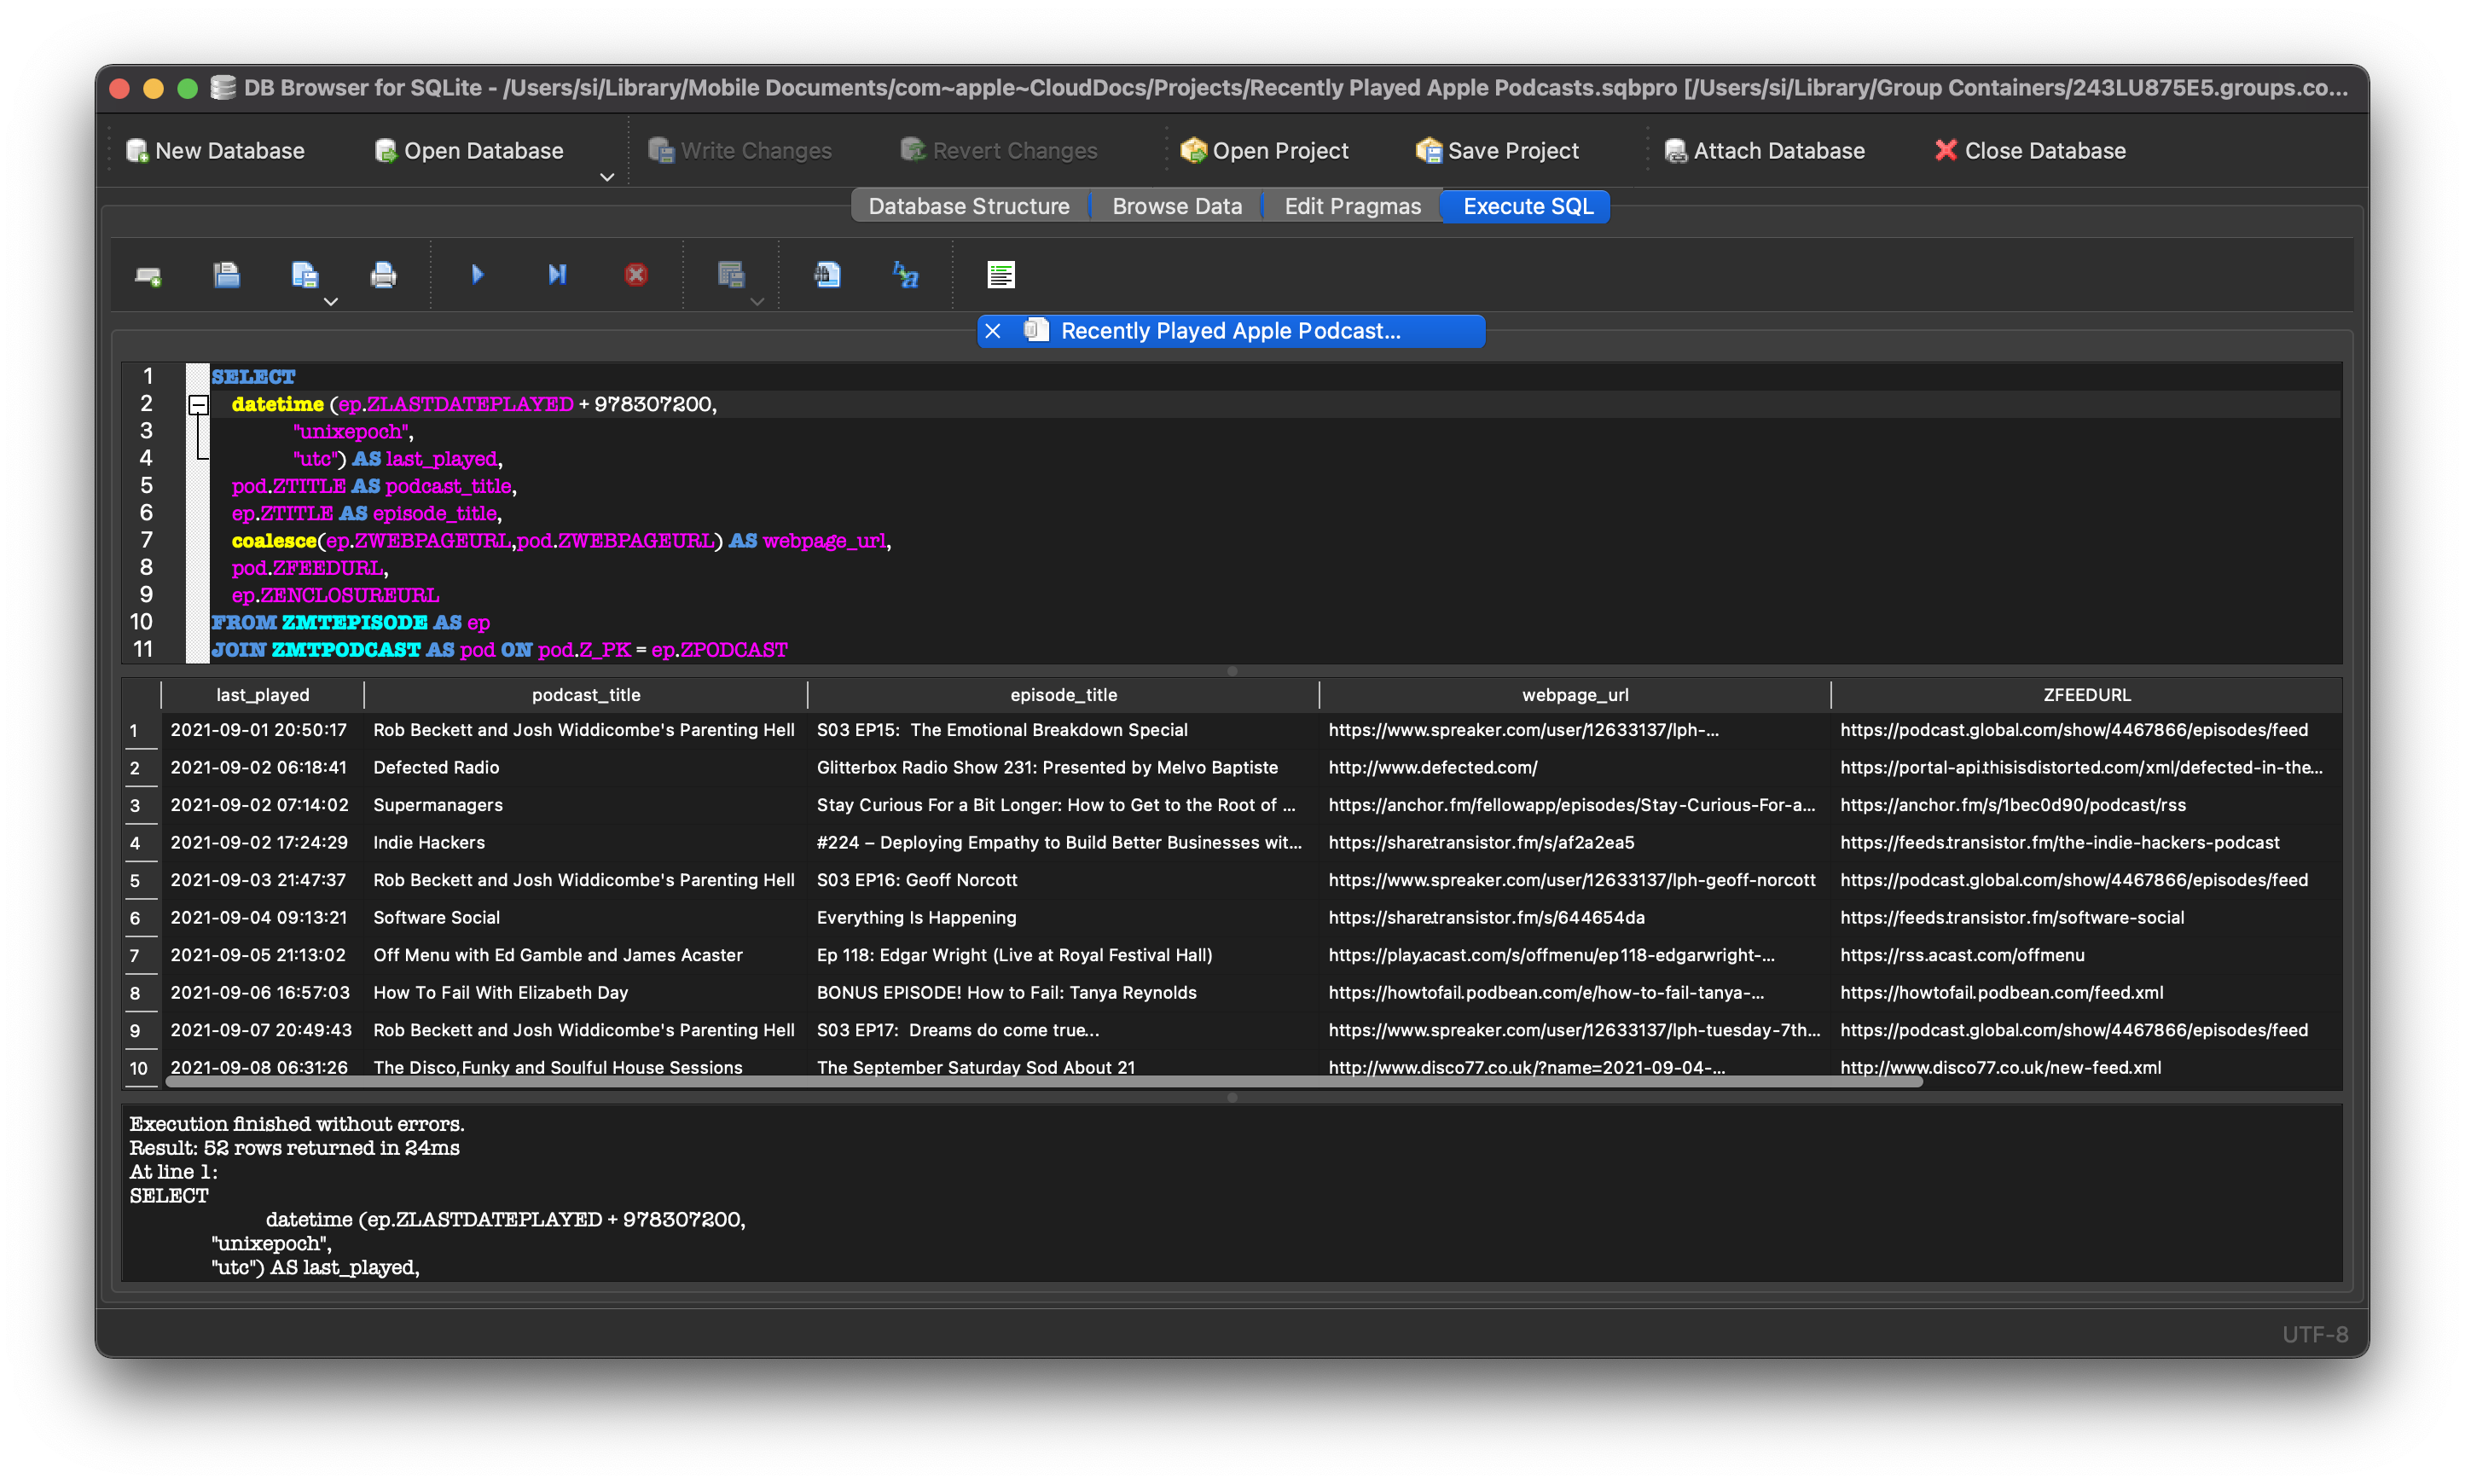Switch to the Browse Data tab

pyautogui.click(x=1177, y=206)
